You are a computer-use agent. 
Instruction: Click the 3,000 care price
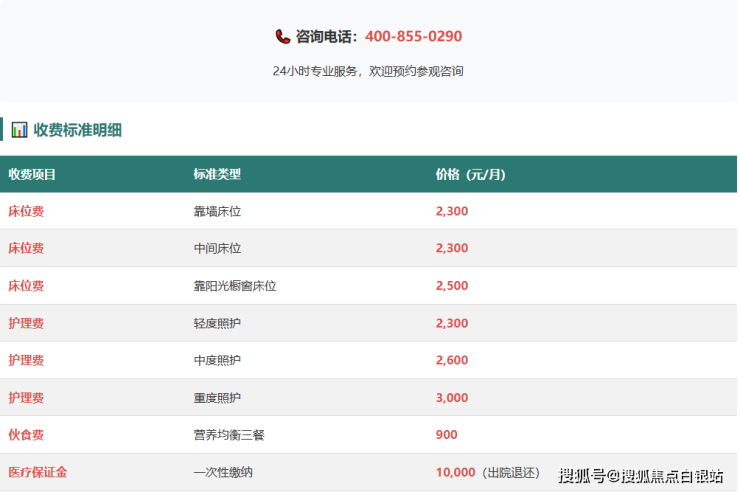(x=451, y=398)
